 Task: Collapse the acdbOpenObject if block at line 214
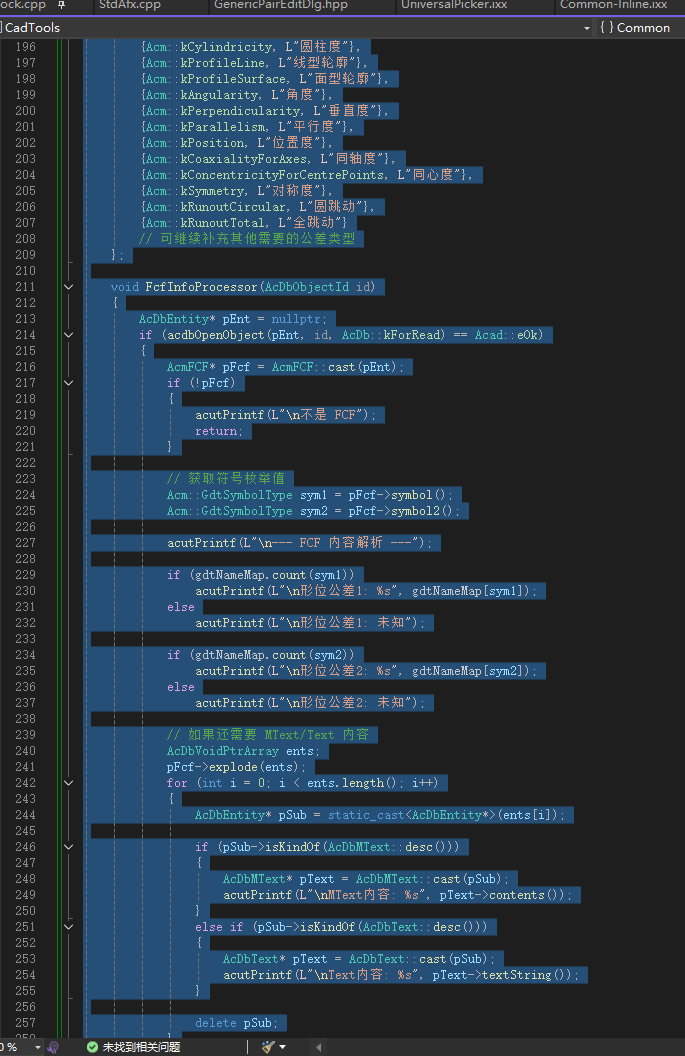click(68, 335)
